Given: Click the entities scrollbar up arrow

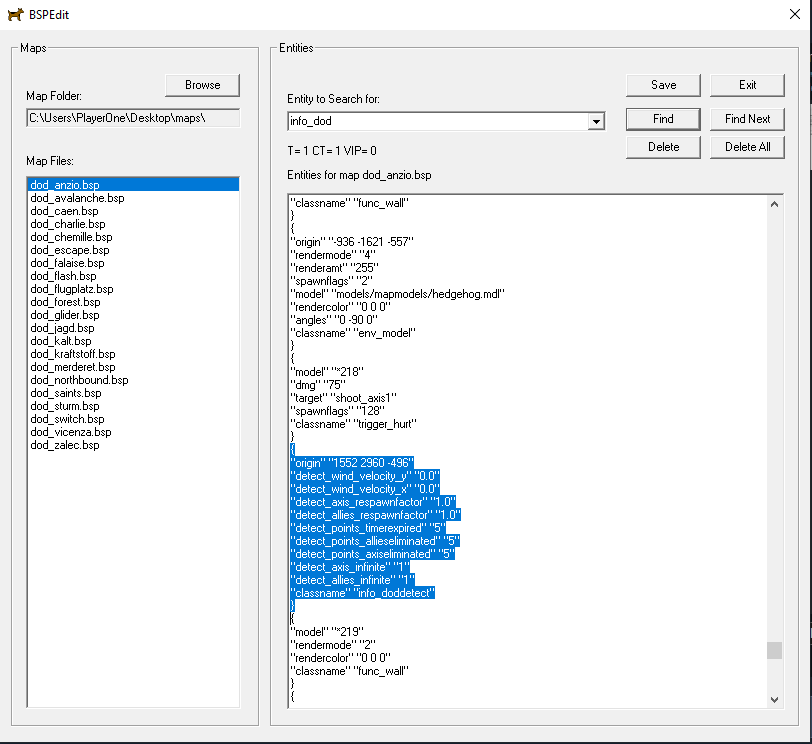Looking at the screenshot, I should tap(774, 204).
